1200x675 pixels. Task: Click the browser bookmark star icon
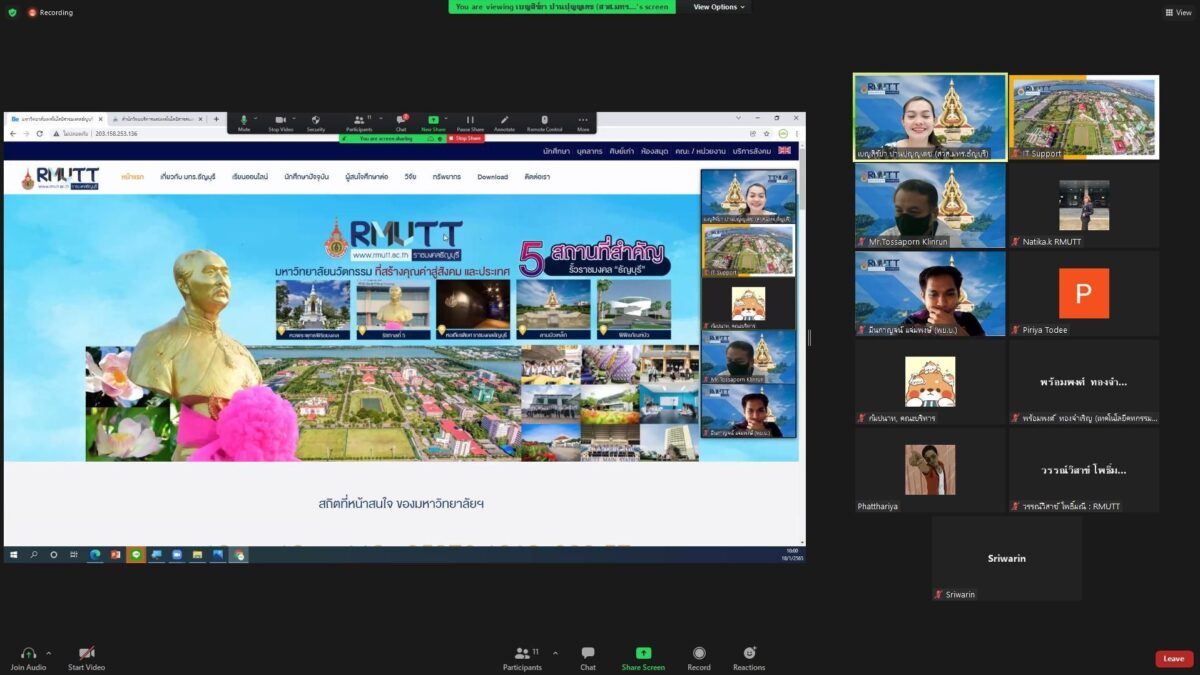(x=767, y=133)
